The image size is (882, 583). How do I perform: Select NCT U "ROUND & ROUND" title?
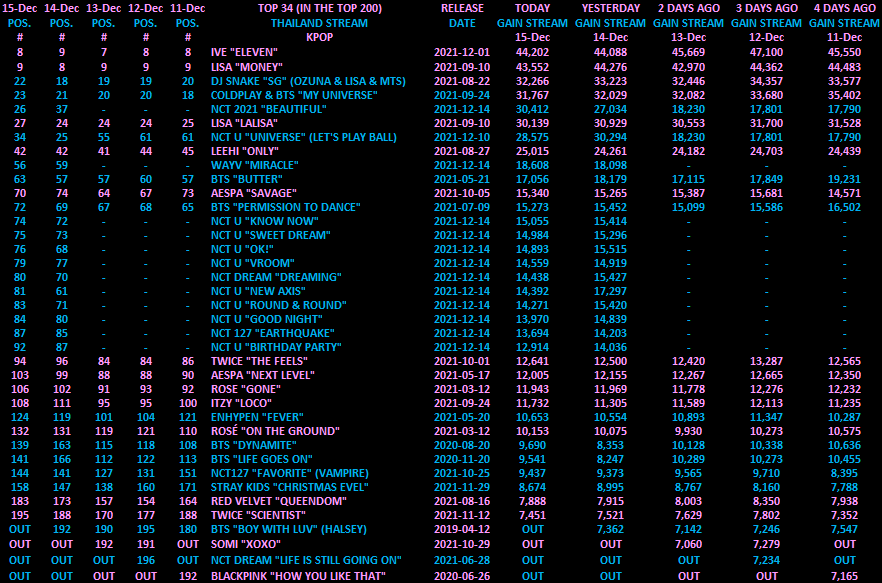click(279, 305)
